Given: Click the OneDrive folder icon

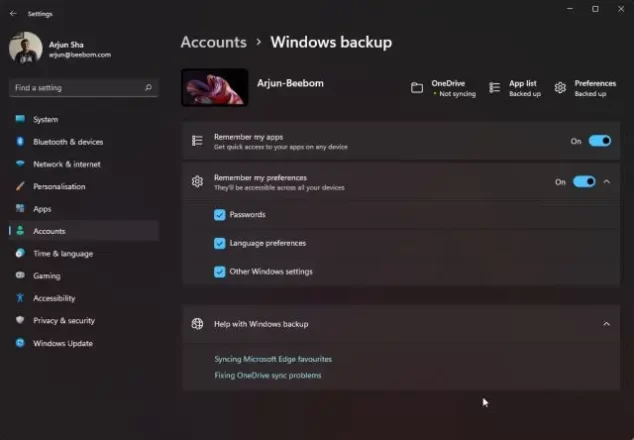Looking at the screenshot, I should pyautogui.click(x=417, y=88).
